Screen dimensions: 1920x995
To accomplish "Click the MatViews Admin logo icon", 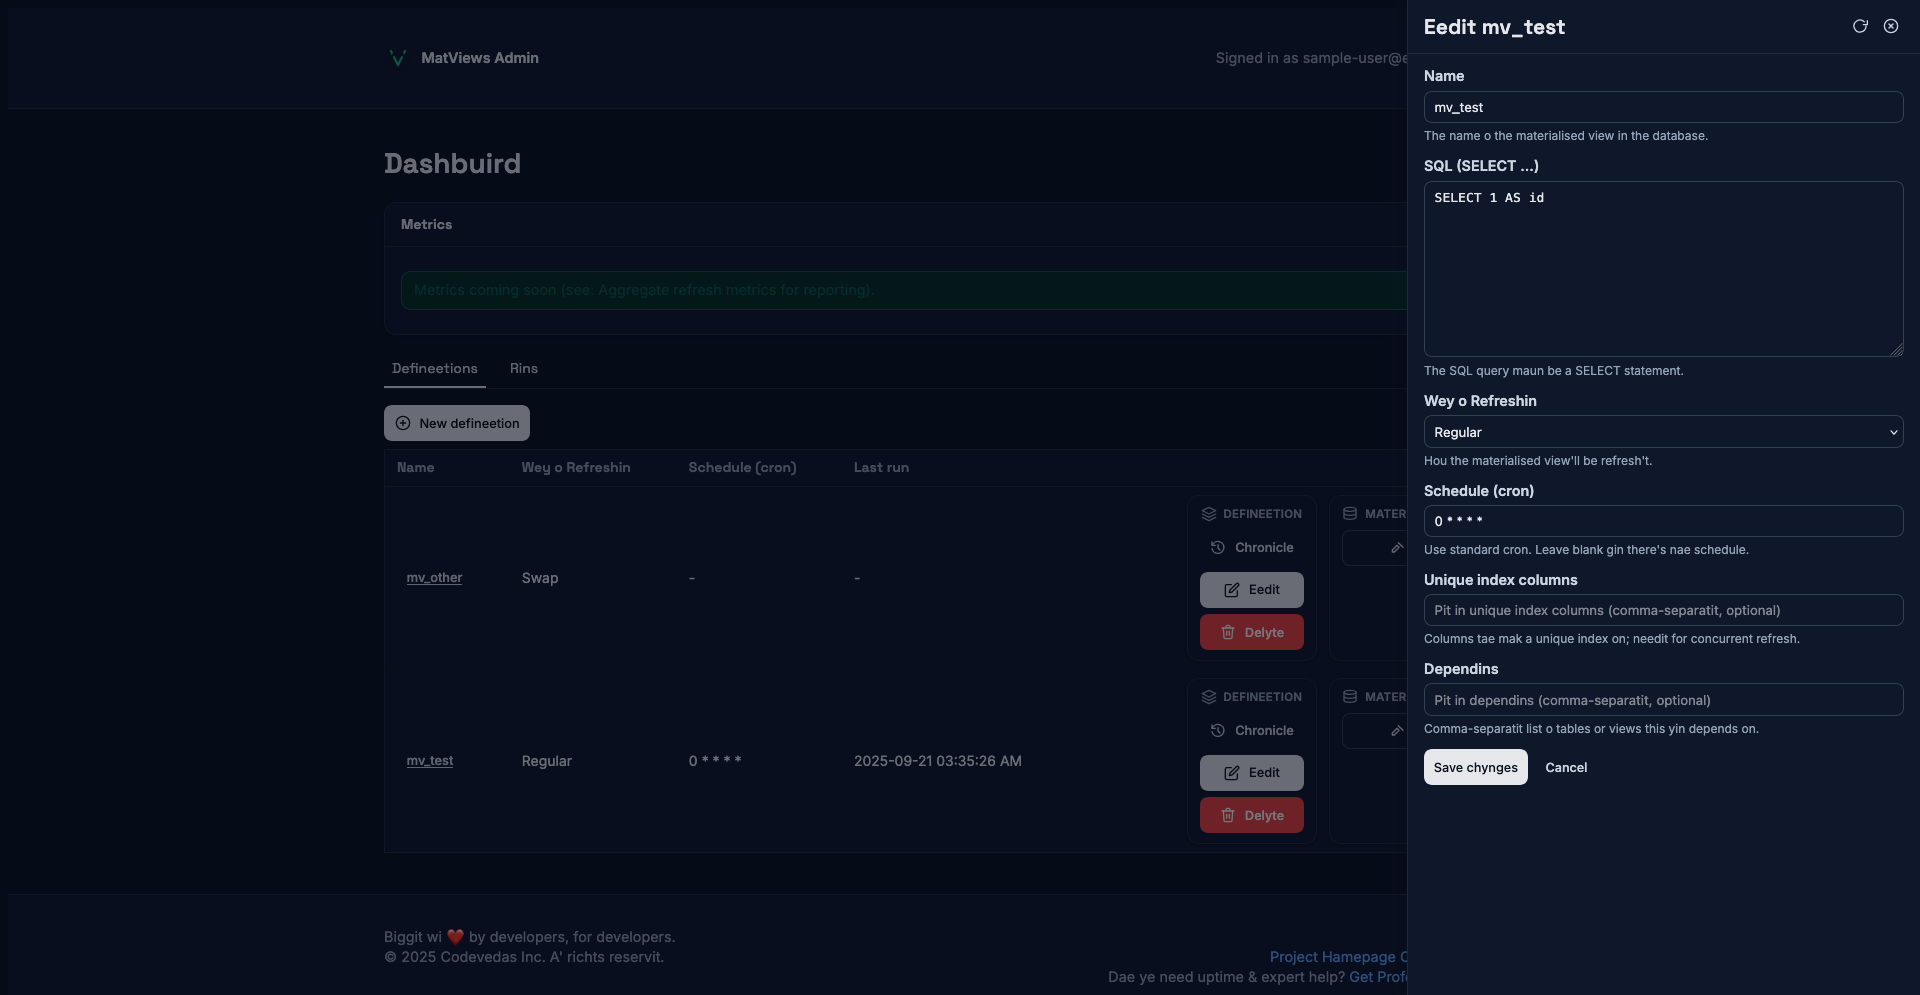I will pyautogui.click(x=397, y=58).
